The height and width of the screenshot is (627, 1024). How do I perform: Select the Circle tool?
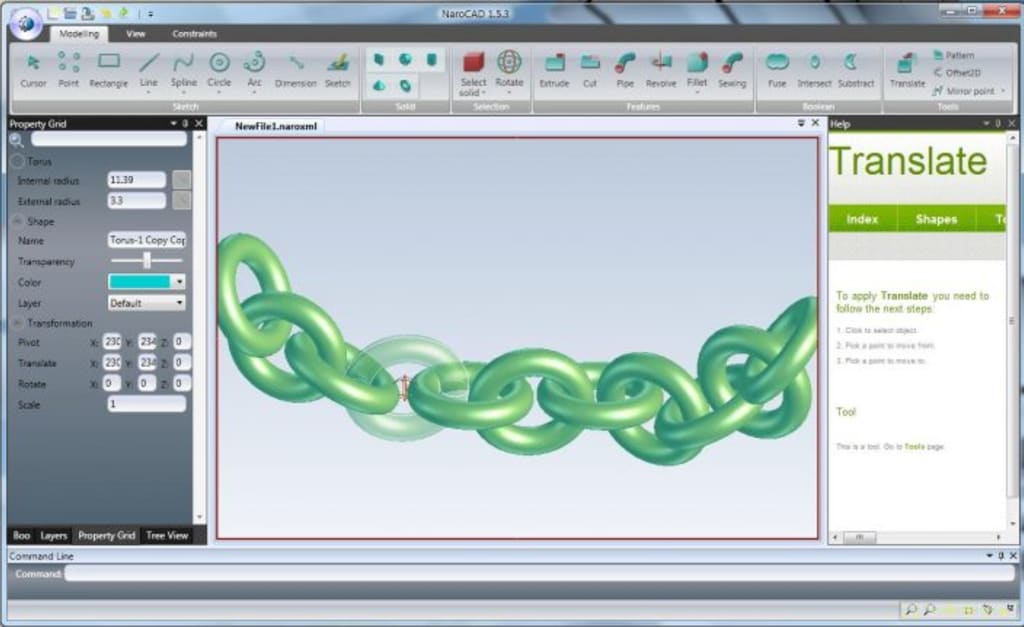click(219, 71)
